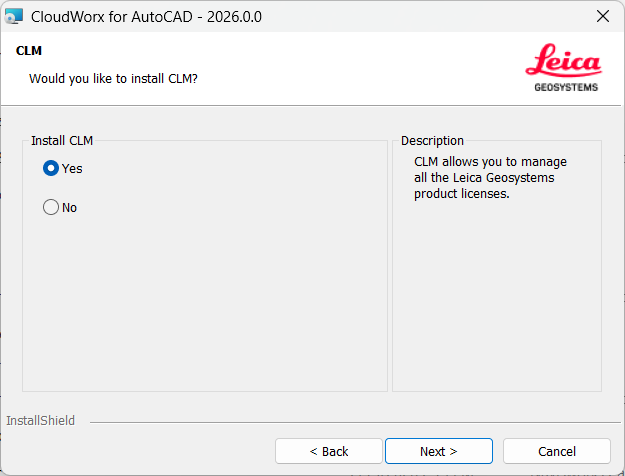Image resolution: width=625 pixels, height=476 pixels.
Task: Click the CloudWorx for AutoCAD title text
Action: click(146, 17)
